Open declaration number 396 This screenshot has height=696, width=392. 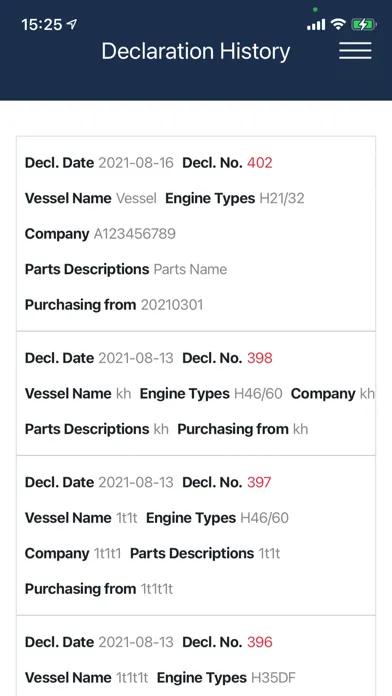[x=260, y=642]
